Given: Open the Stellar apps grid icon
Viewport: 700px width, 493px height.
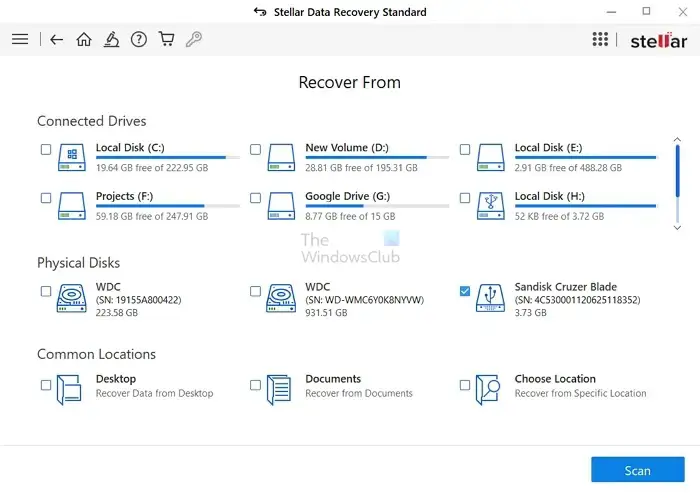Looking at the screenshot, I should (600, 39).
